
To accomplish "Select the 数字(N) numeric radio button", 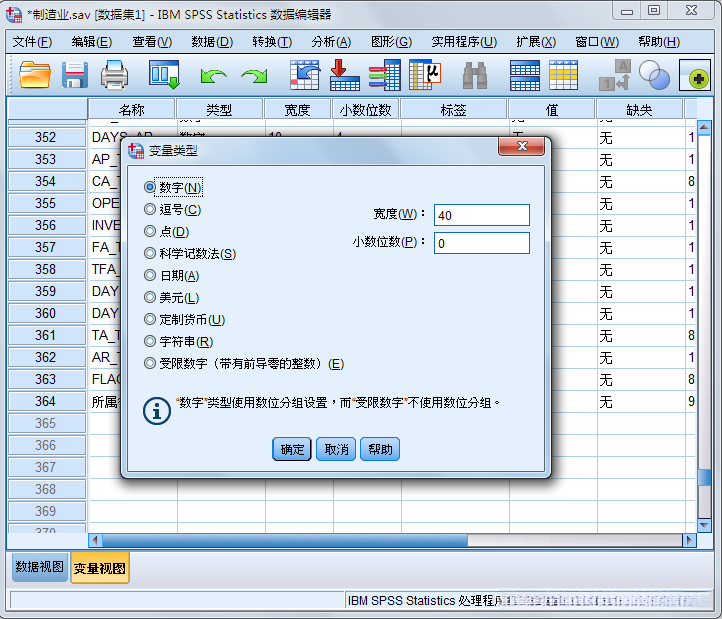I will pyautogui.click(x=150, y=187).
